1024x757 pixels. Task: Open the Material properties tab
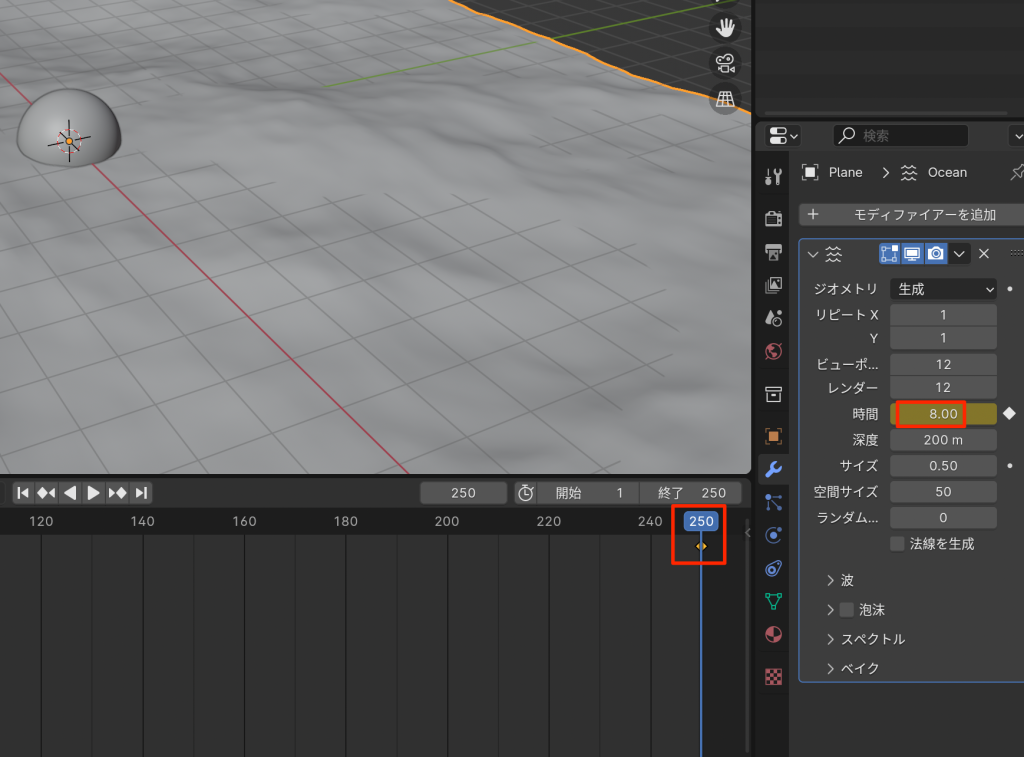(773, 635)
